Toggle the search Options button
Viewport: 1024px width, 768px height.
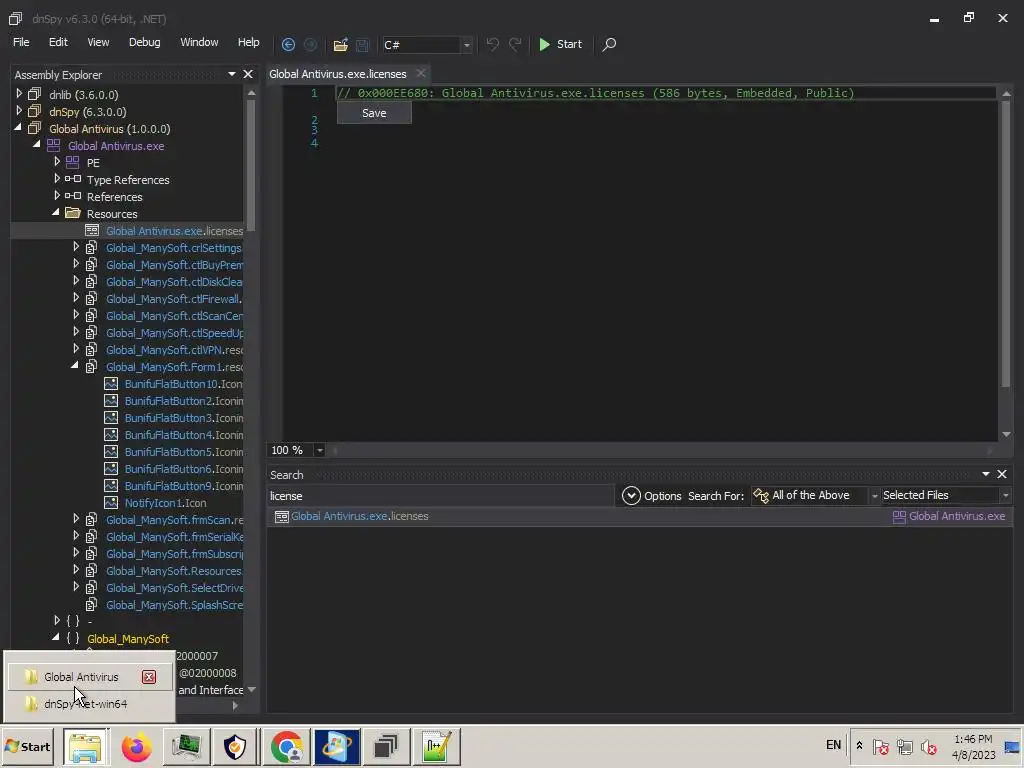tap(651, 496)
